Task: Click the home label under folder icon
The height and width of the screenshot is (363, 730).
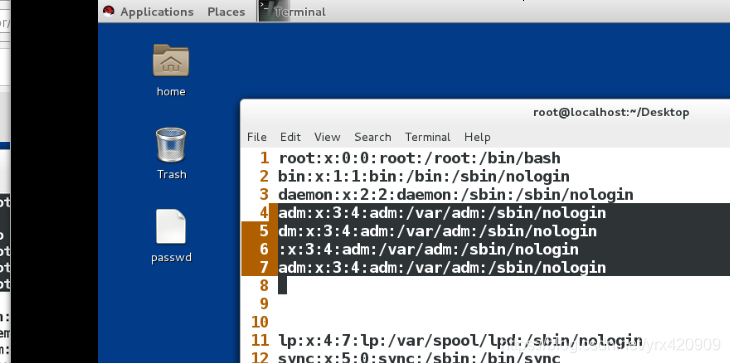Action: (171, 92)
